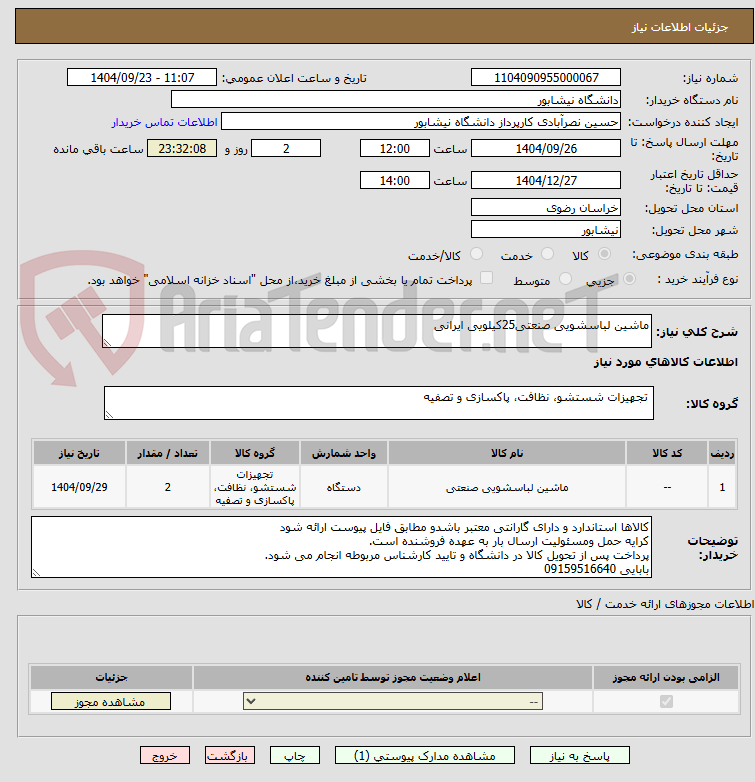755x782 pixels.
Task: Click the announcement date field 1404/09/23 - 11:07
Action: [142, 77]
